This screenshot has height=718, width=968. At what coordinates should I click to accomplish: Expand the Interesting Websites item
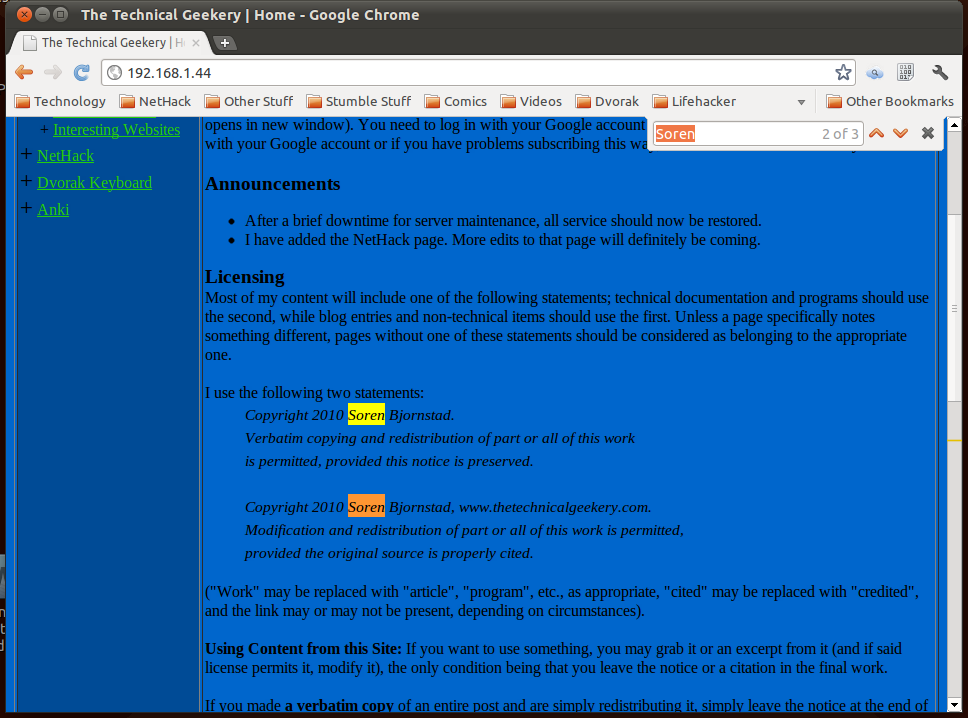point(44,130)
